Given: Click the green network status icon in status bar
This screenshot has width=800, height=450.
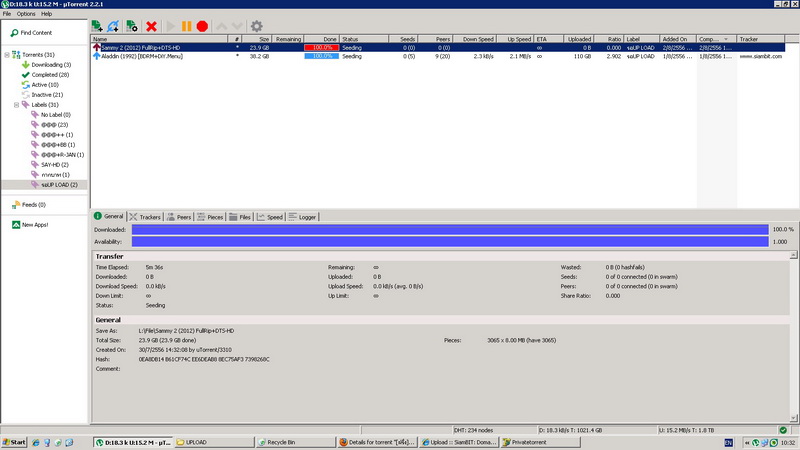Looking at the screenshot, I should click(783, 430).
